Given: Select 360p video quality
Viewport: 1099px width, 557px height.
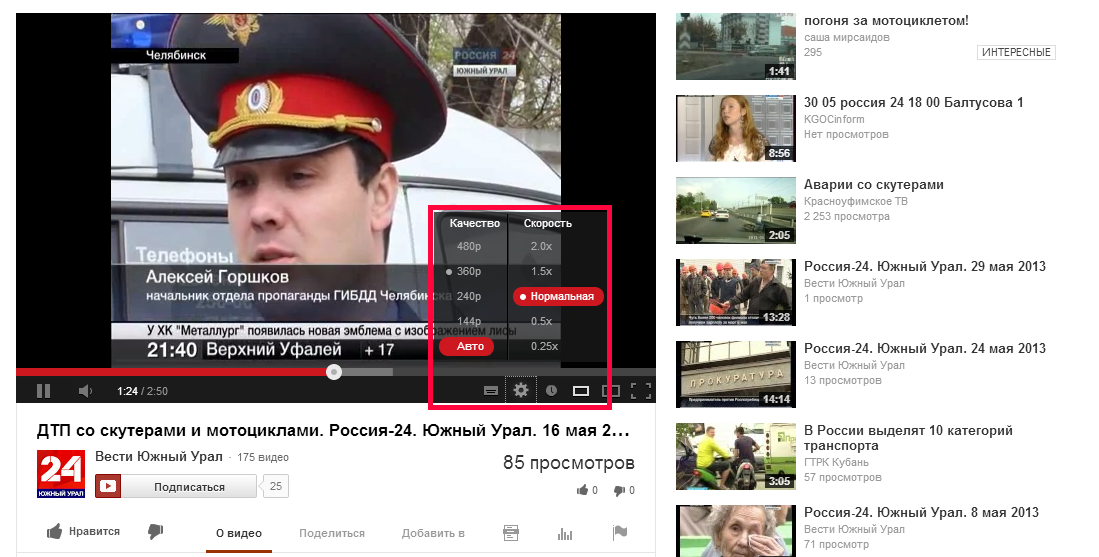Looking at the screenshot, I should click(469, 271).
